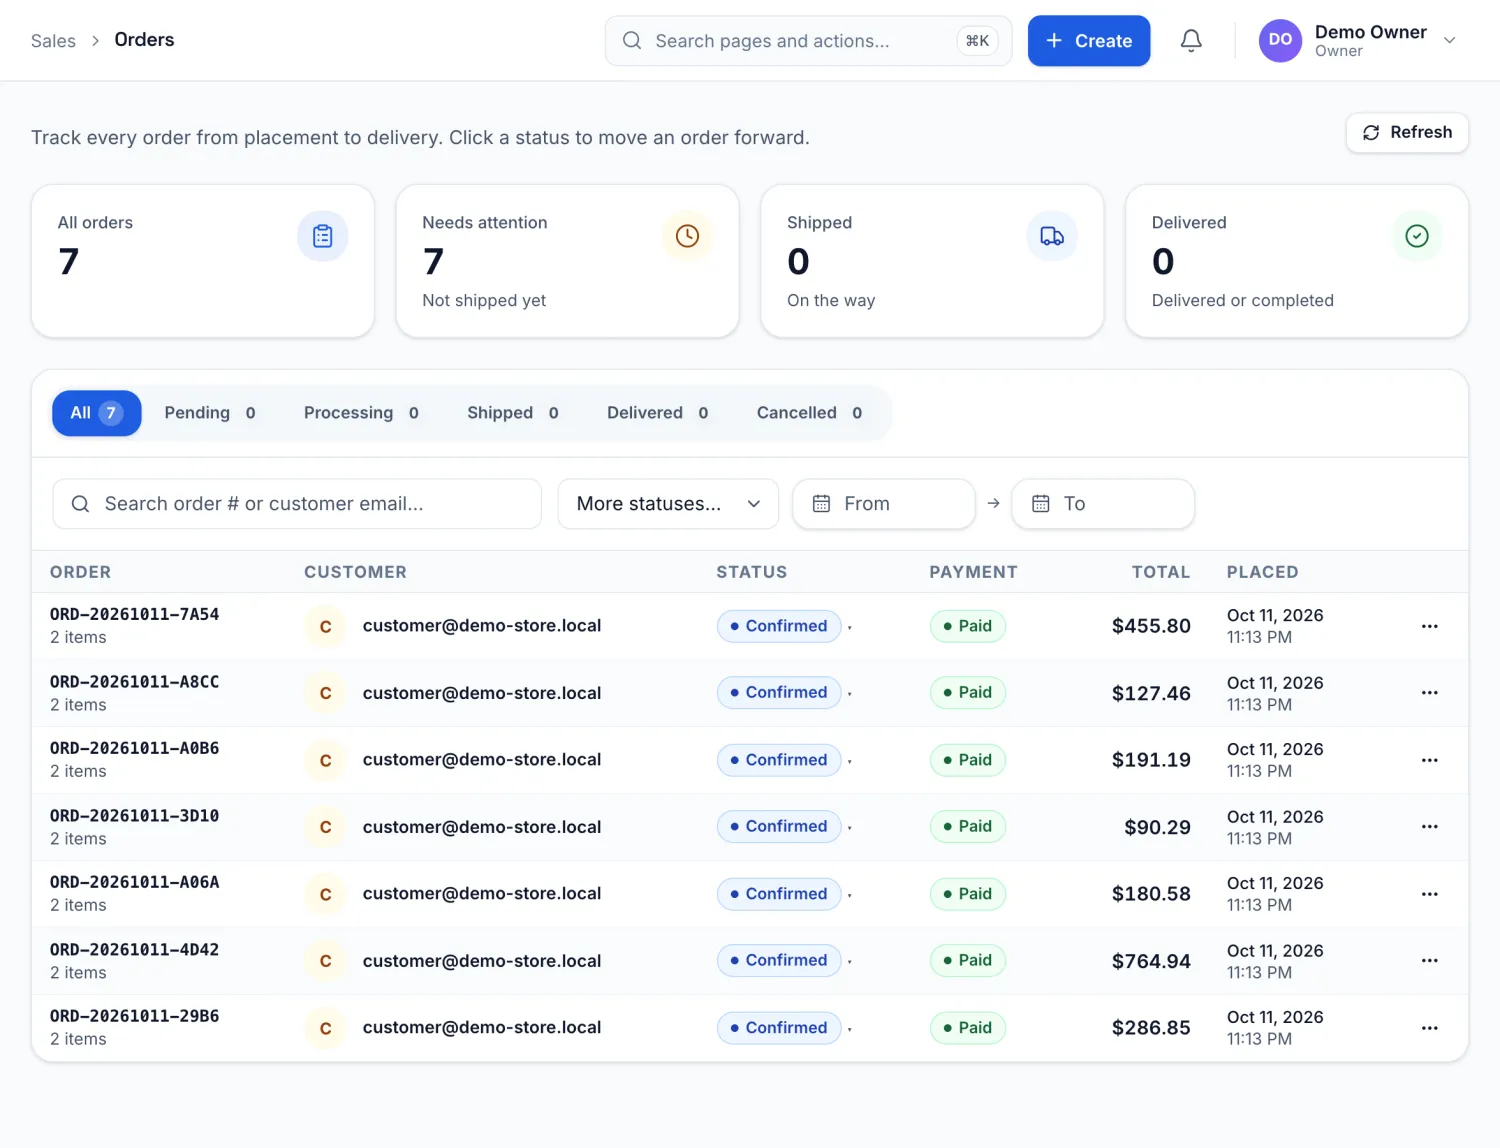Change Confirmed status of ORD-20261011-A8CC
This screenshot has height=1148, width=1500.
779,693
